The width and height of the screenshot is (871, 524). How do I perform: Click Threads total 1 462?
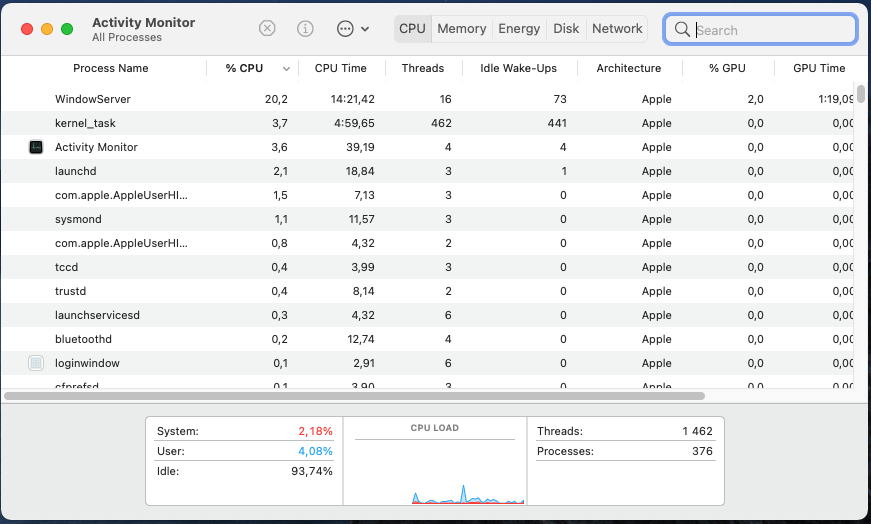click(x=697, y=431)
